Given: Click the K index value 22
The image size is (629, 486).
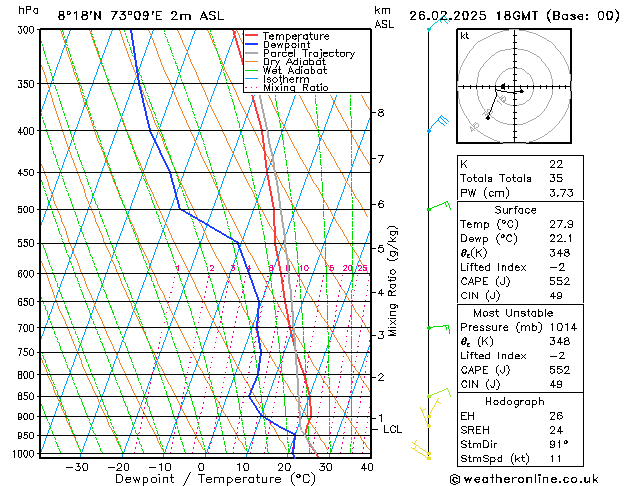Looking at the screenshot, I should tap(556, 164).
